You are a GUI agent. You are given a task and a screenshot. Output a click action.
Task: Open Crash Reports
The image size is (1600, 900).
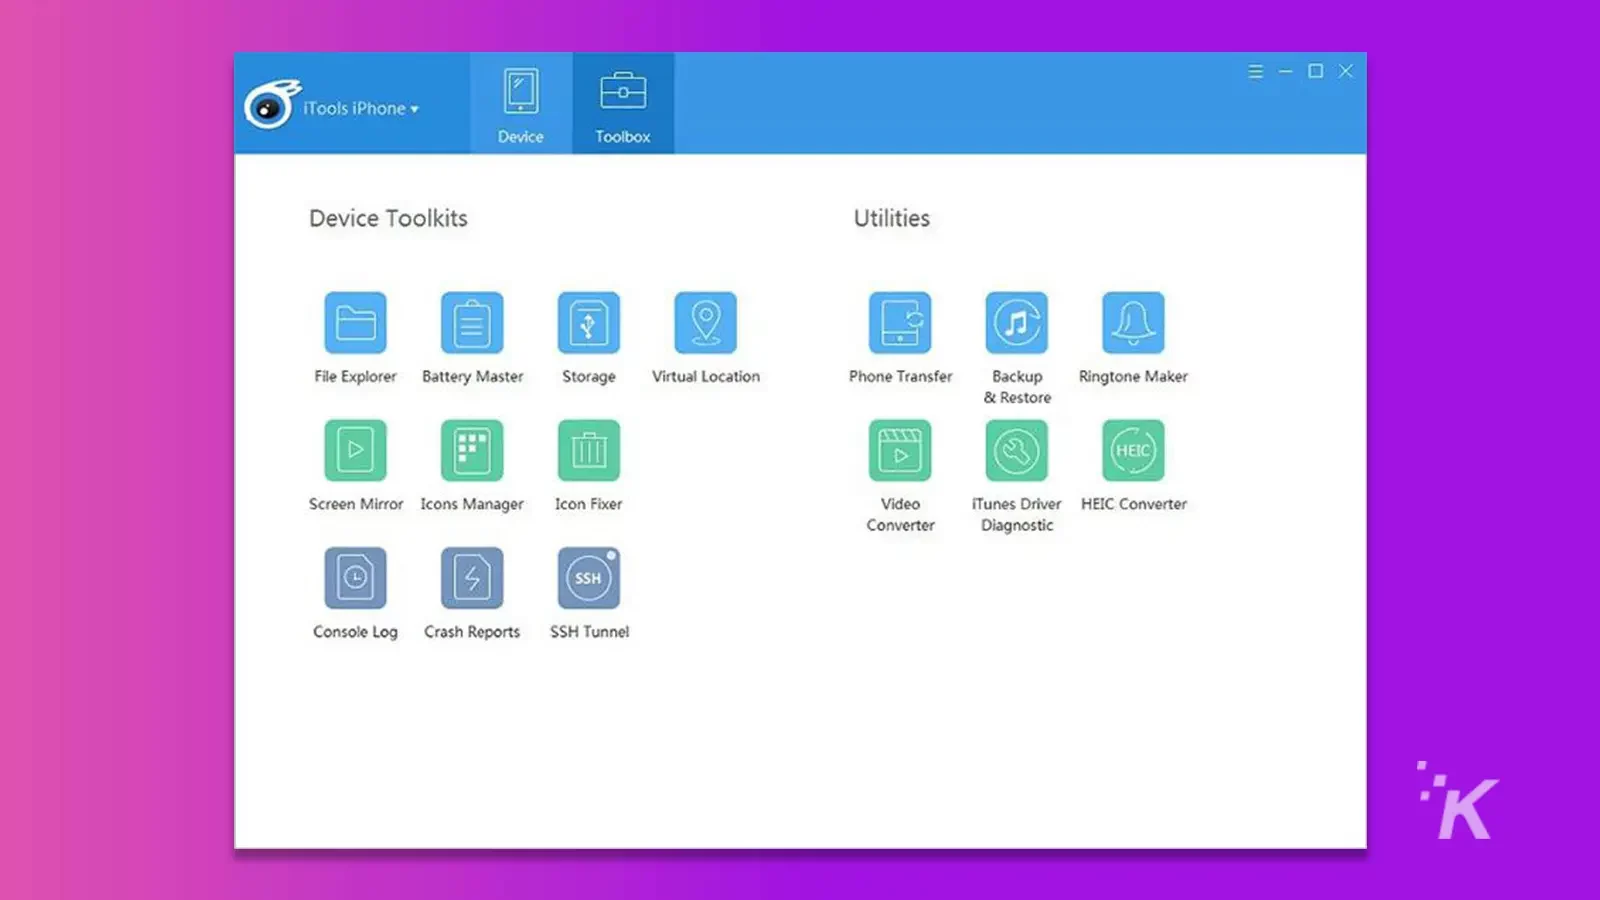(472, 578)
